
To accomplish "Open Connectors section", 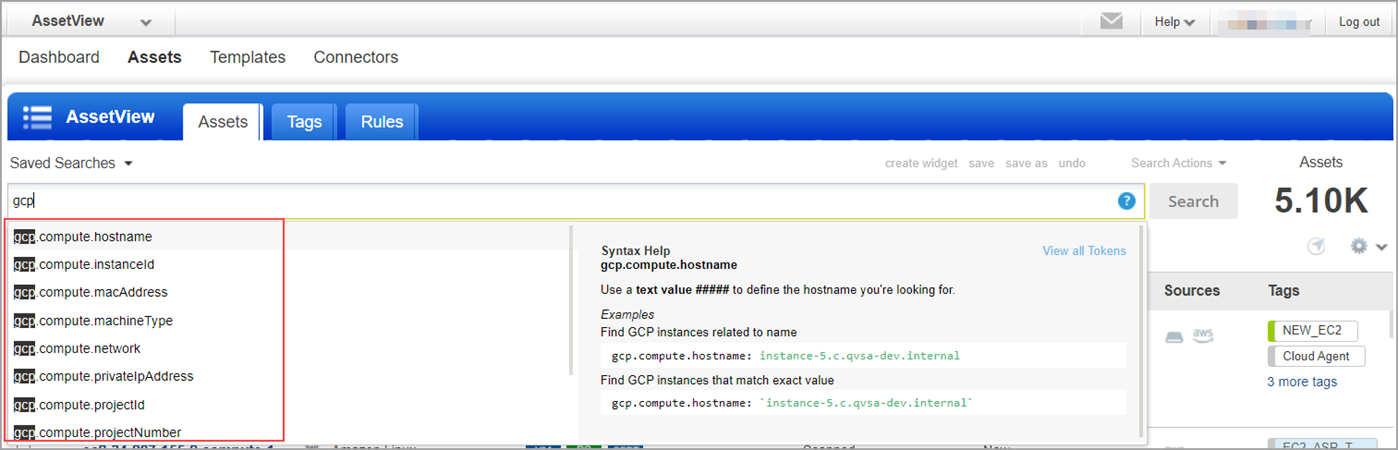I will pyautogui.click(x=356, y=57).
